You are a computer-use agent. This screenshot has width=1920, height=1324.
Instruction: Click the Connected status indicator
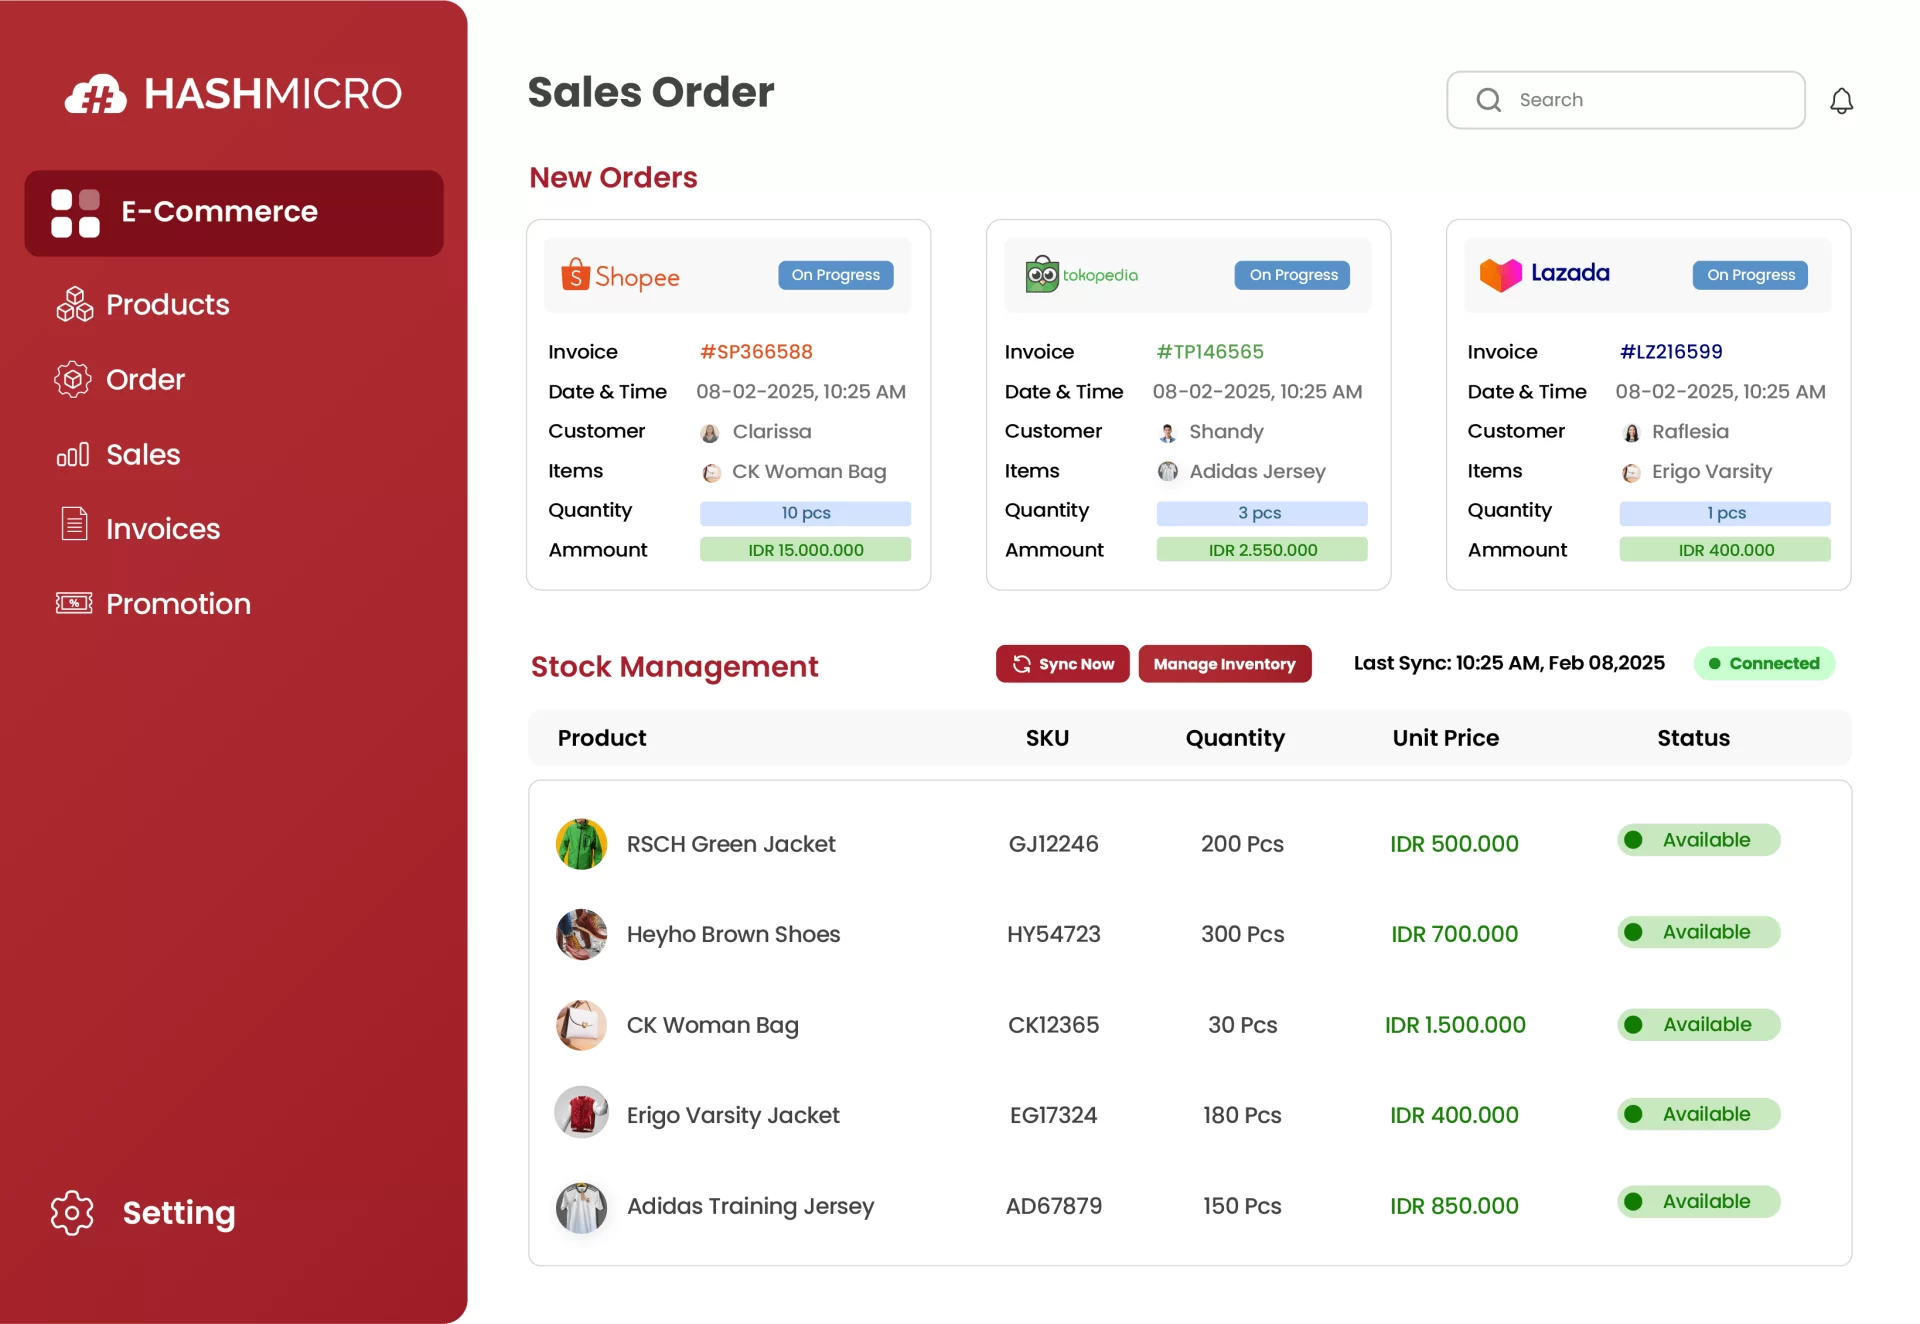(1764, 663)
